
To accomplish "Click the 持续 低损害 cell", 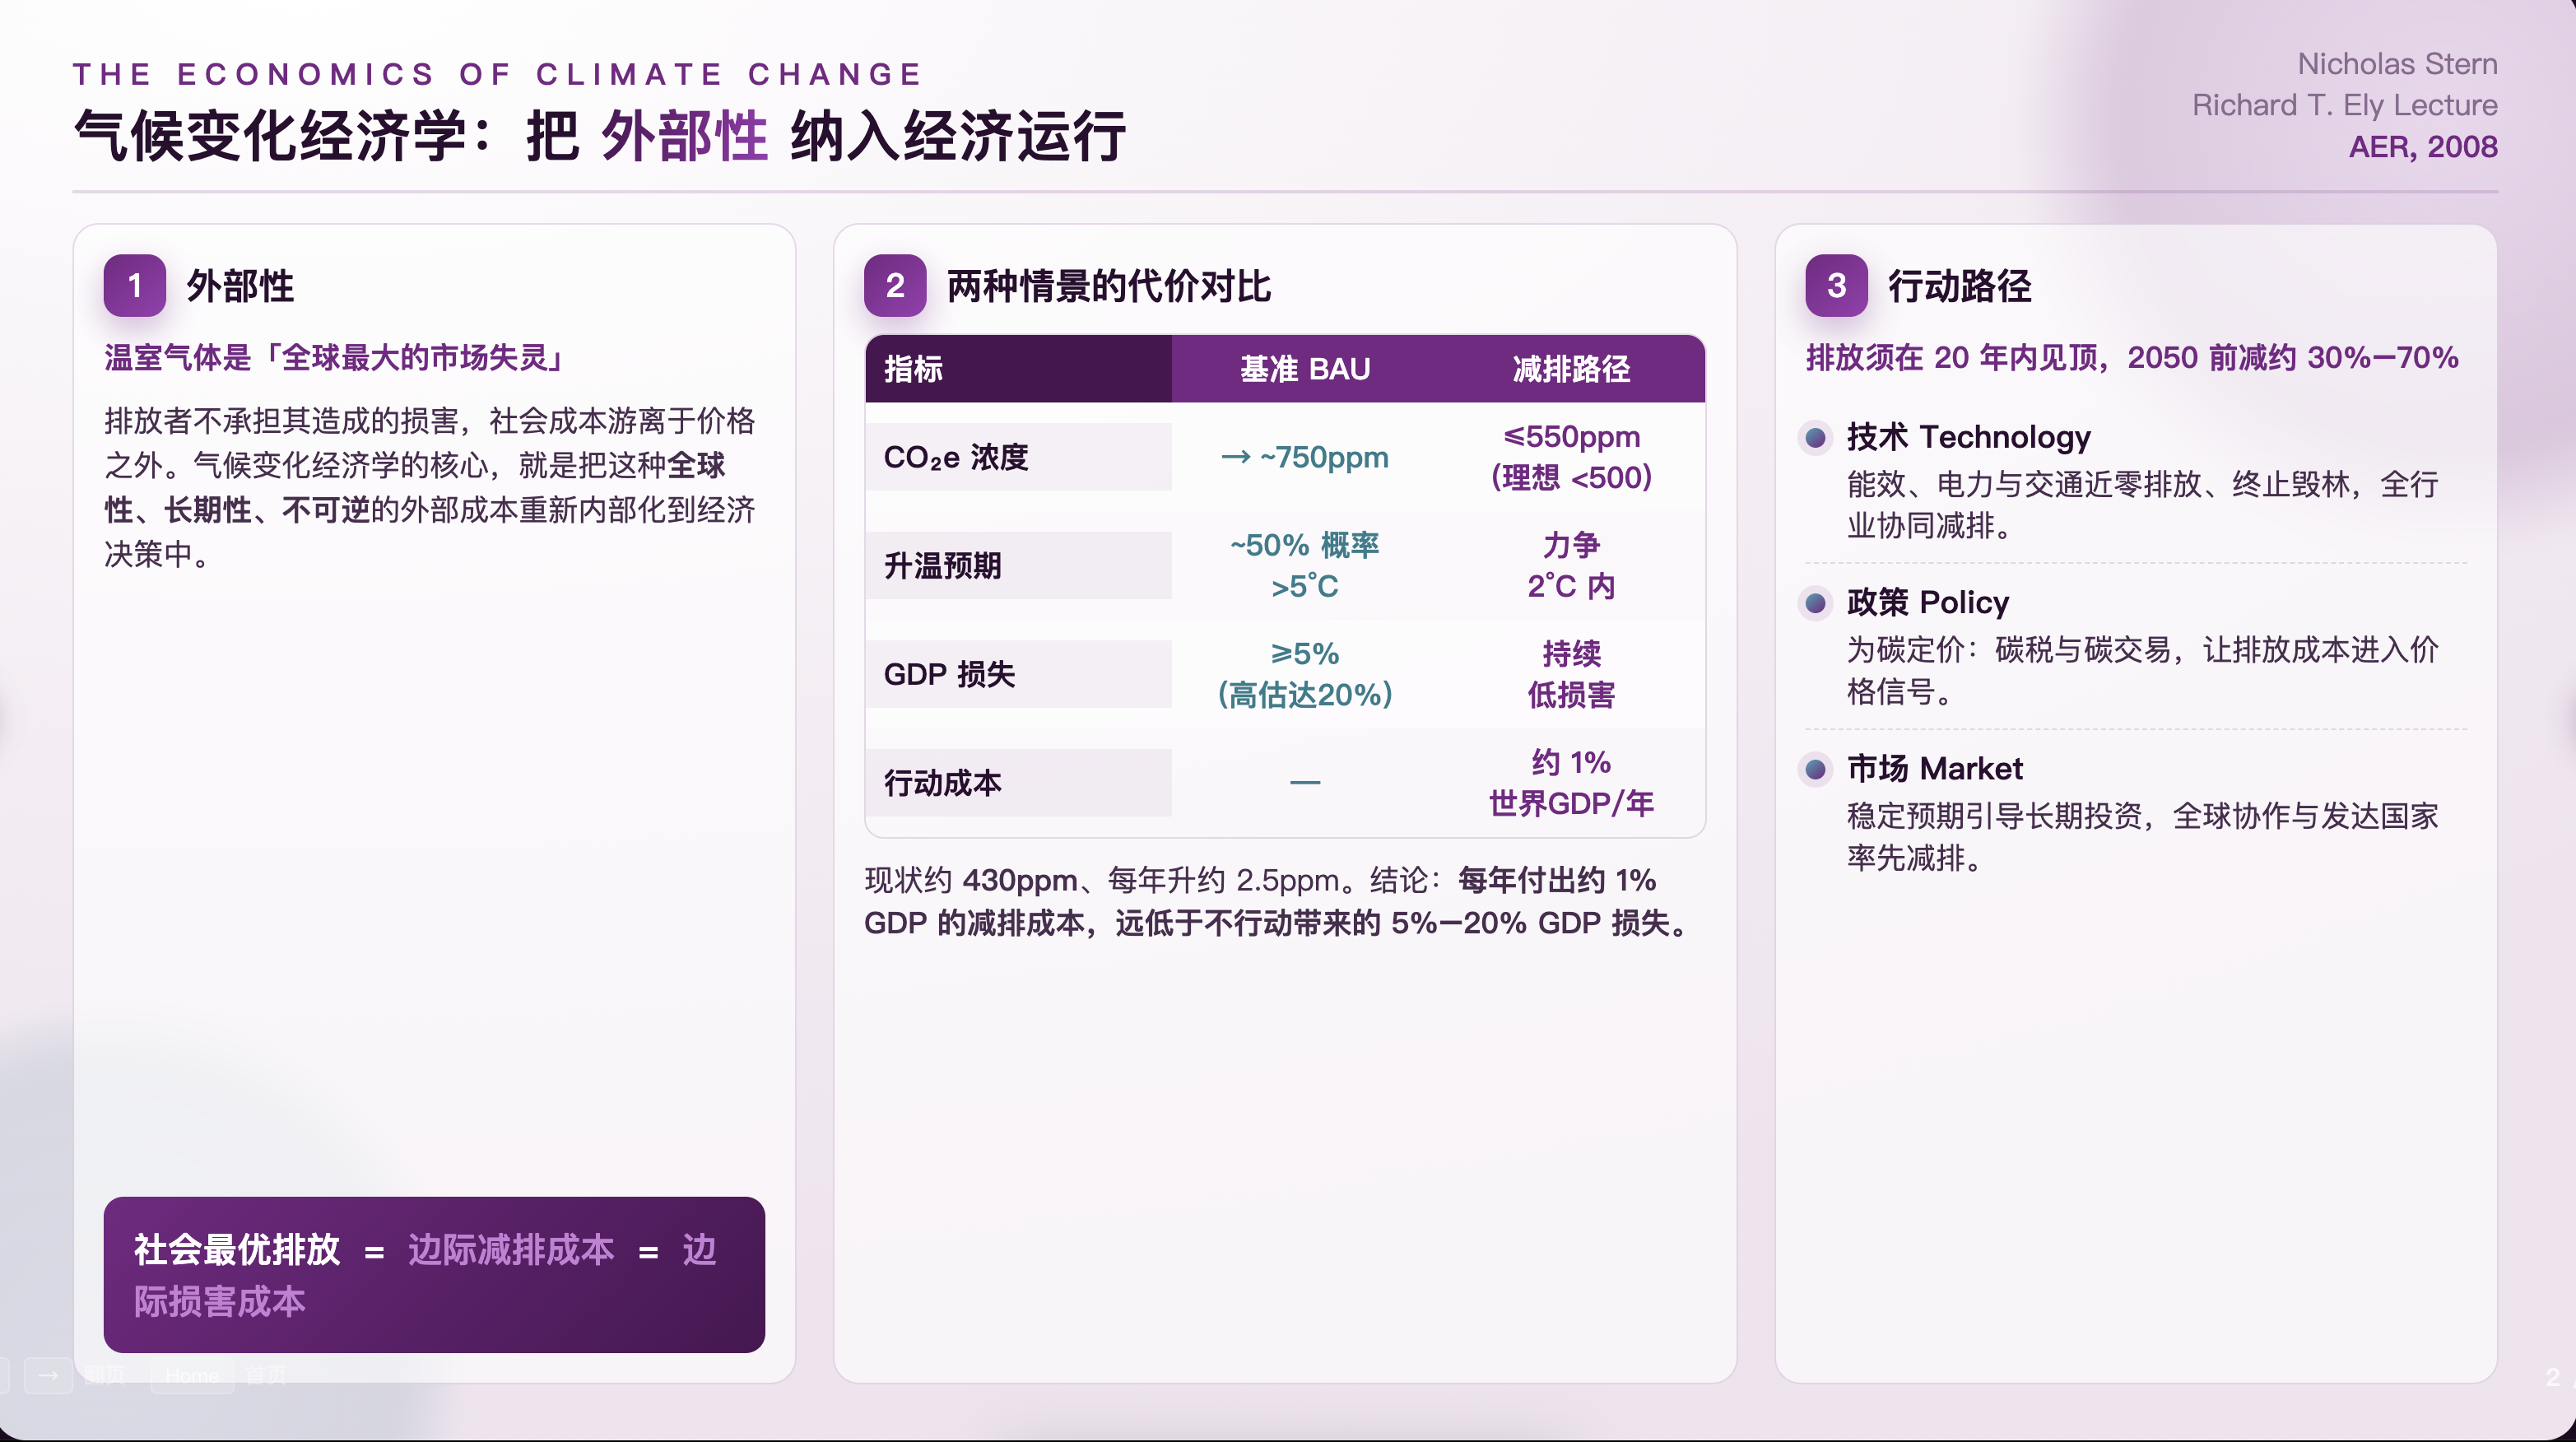I will click(1571, 675).
